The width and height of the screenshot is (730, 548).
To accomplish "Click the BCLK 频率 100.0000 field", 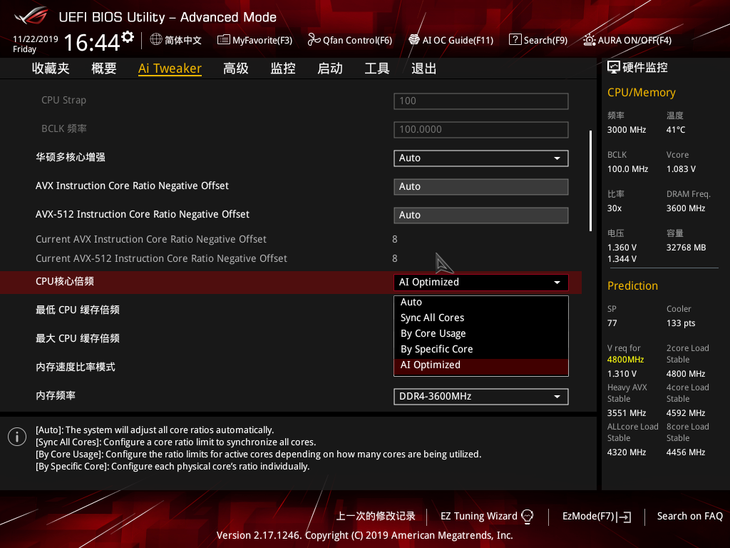I will pyautogui.click(x=481, y=129).
